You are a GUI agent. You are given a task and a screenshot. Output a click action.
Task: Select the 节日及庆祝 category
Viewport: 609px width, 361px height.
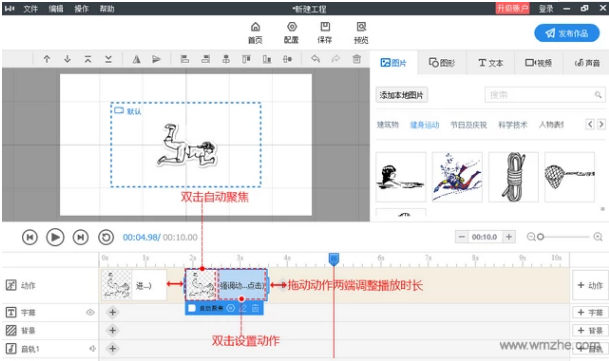(x=468, y=125)
